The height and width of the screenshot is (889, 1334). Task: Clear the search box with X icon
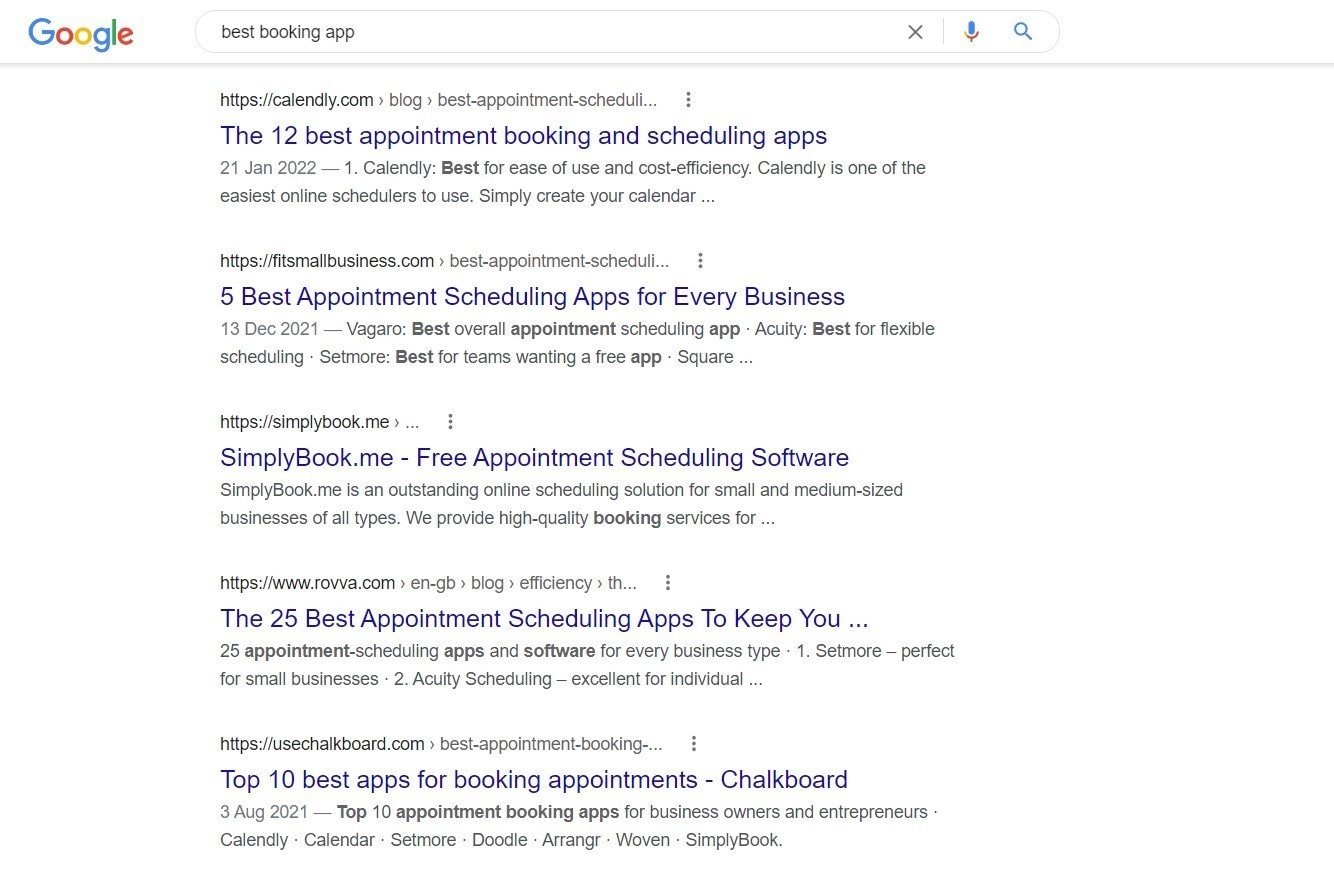coord(915,32)
